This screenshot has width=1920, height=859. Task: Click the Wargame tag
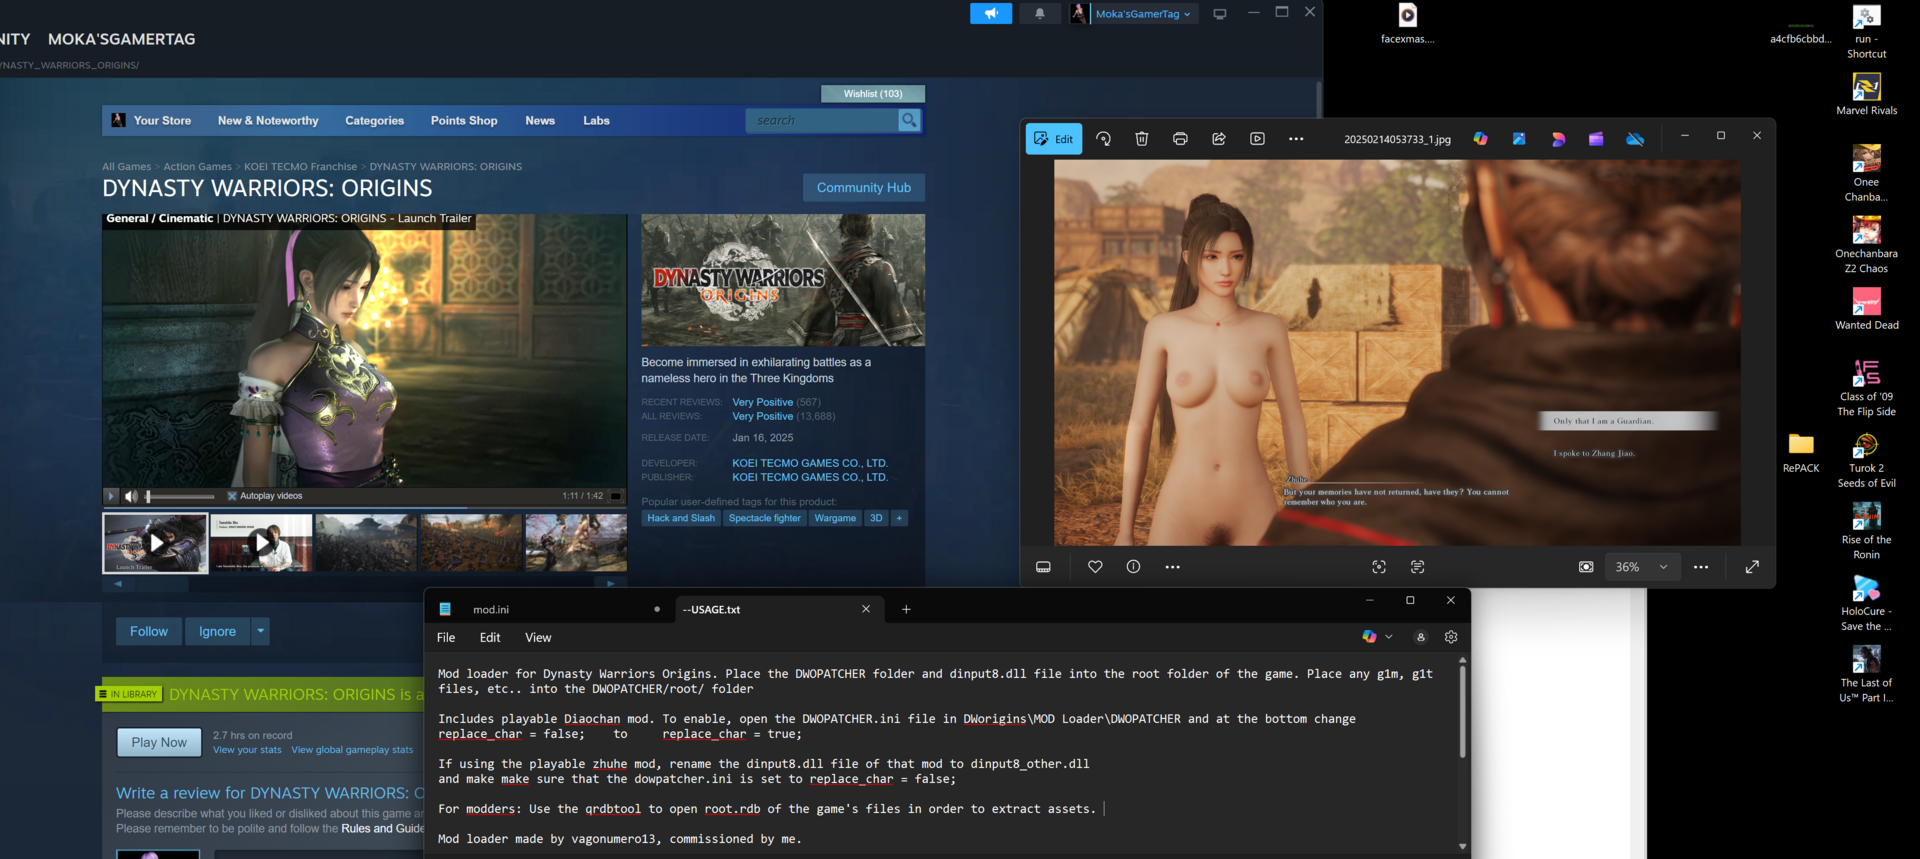point(835,518)
